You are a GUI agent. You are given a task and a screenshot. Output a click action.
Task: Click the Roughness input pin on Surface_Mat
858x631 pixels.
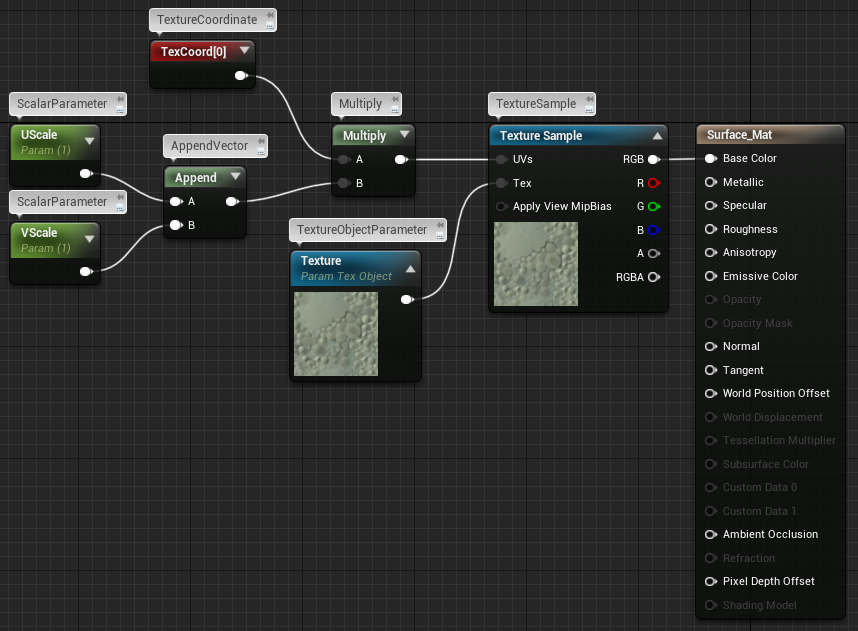point(710,229)
